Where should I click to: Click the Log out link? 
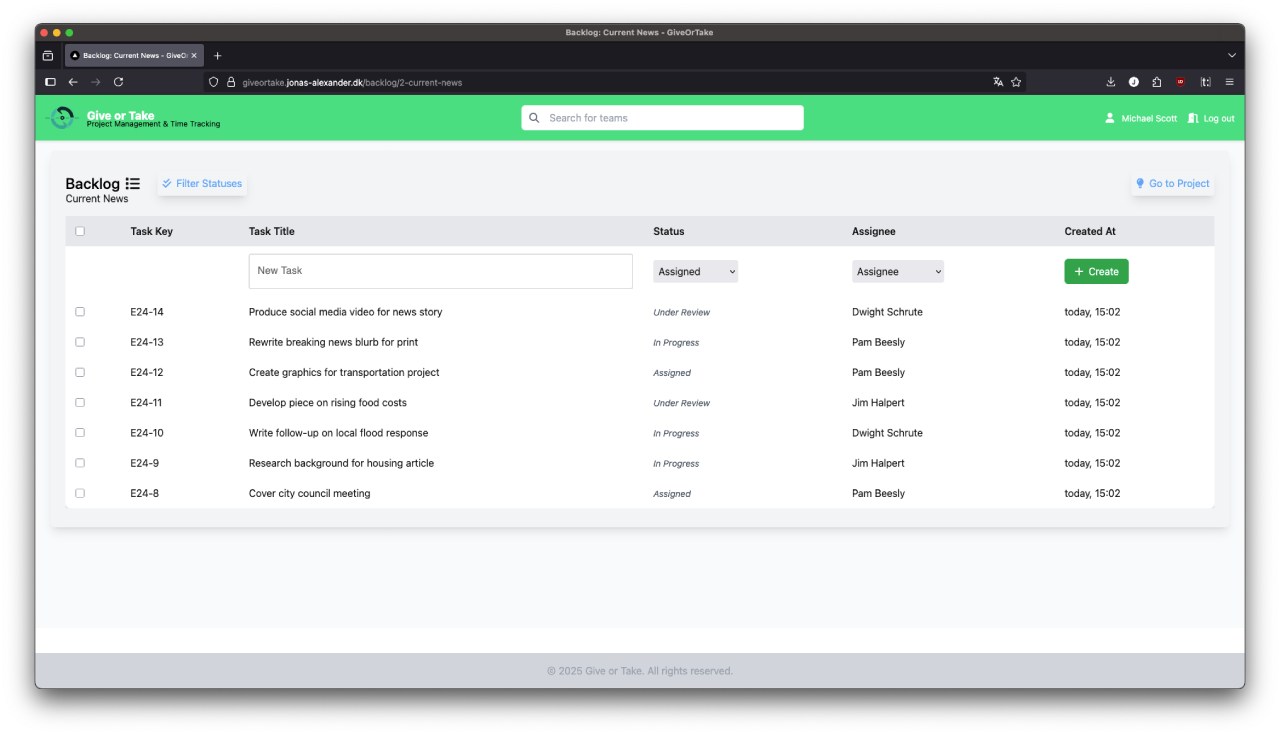[x=1211, y=118]
